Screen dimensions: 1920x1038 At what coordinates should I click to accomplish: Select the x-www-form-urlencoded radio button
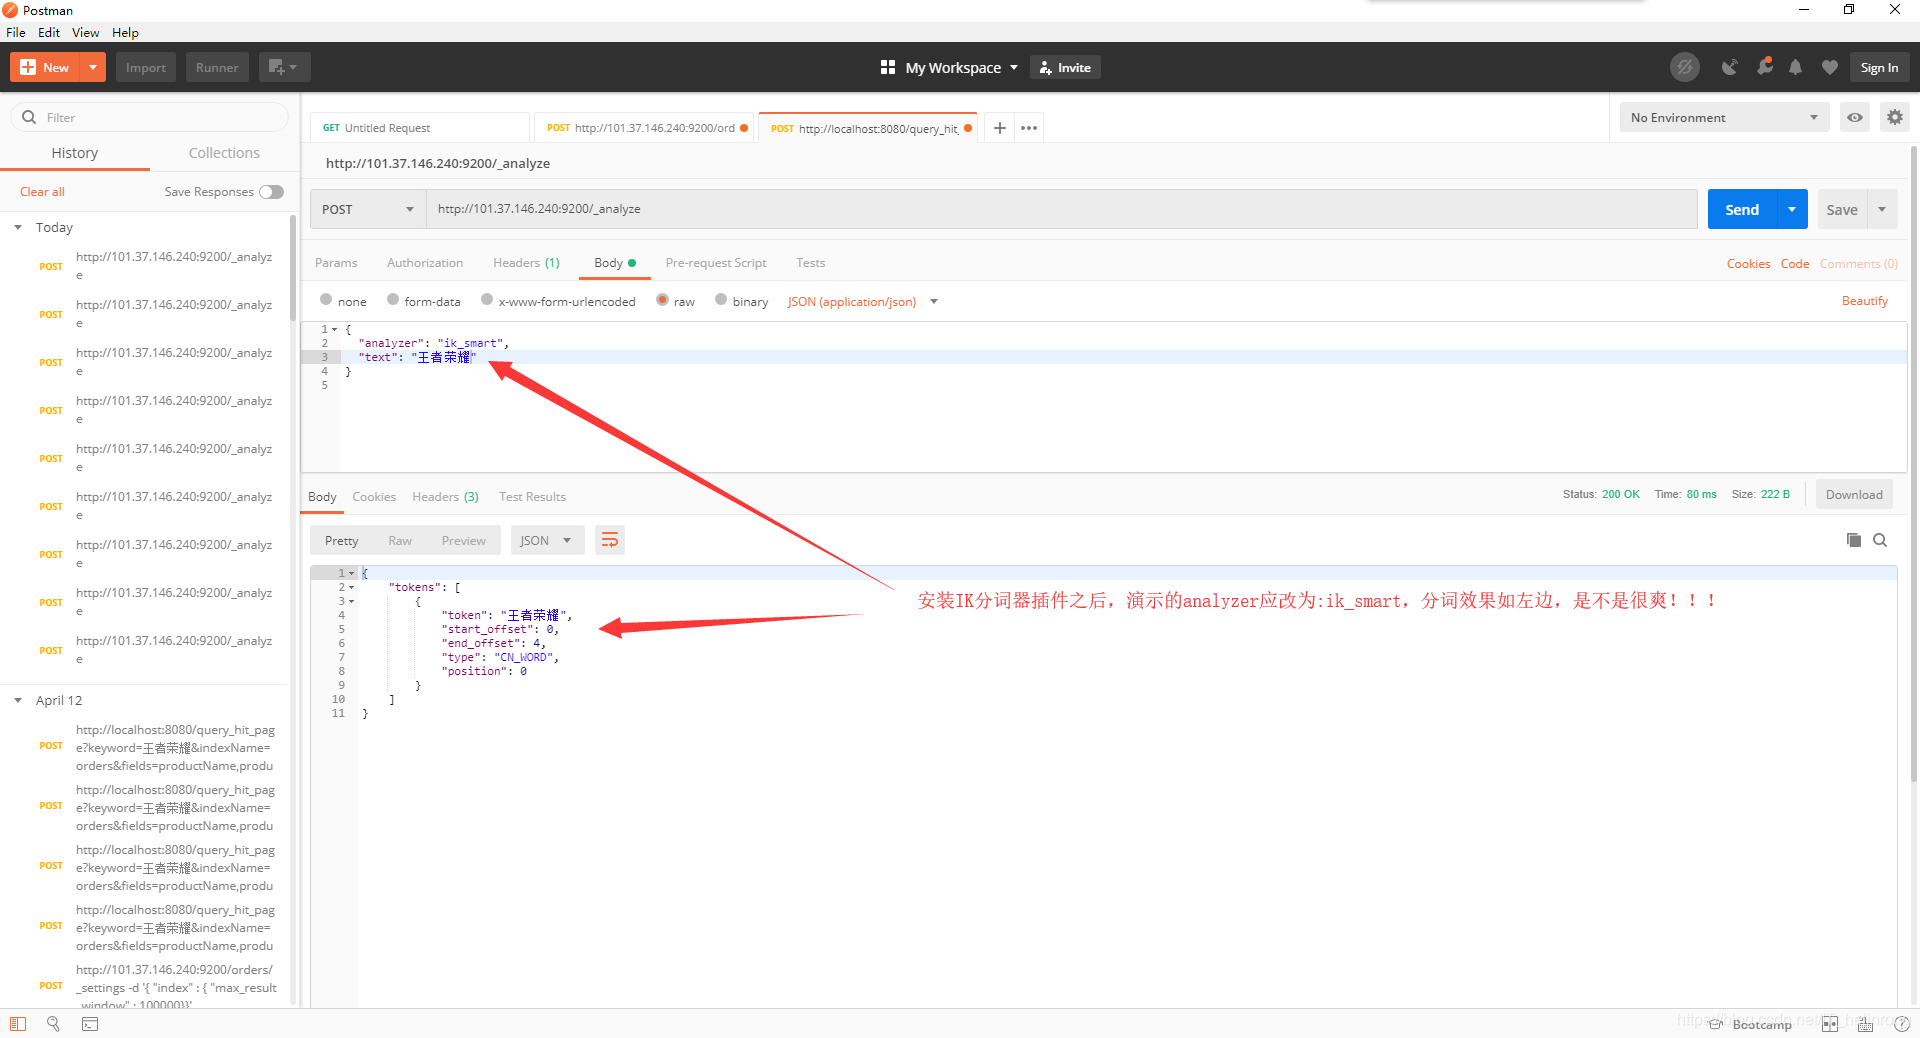(487, 300)
